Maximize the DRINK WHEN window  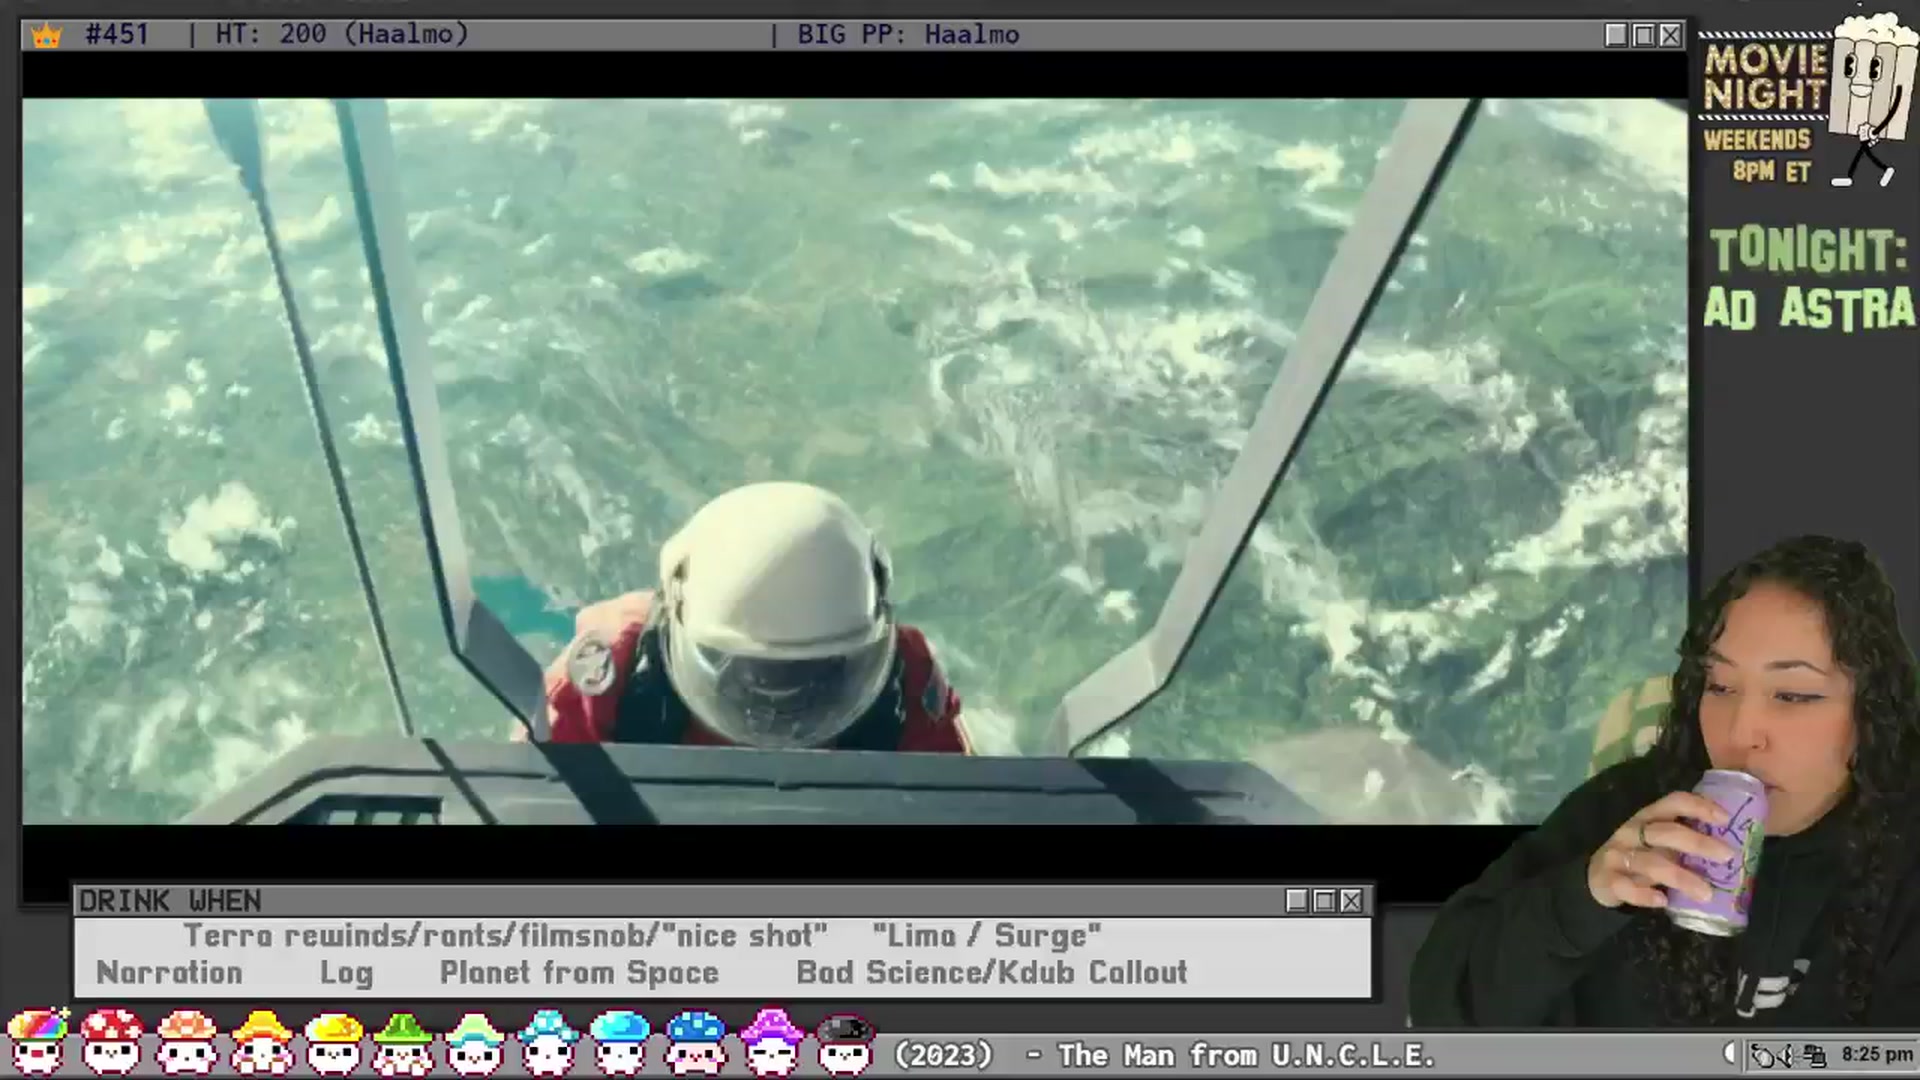click(x=1324, y=901)
